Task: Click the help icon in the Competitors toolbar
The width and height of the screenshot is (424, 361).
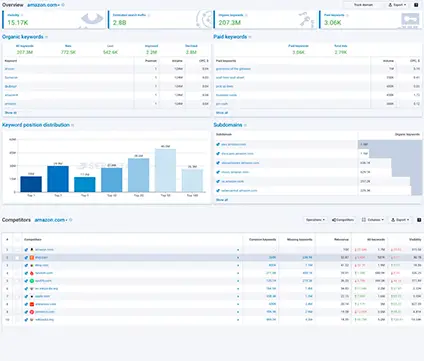Action: point(419,220)
